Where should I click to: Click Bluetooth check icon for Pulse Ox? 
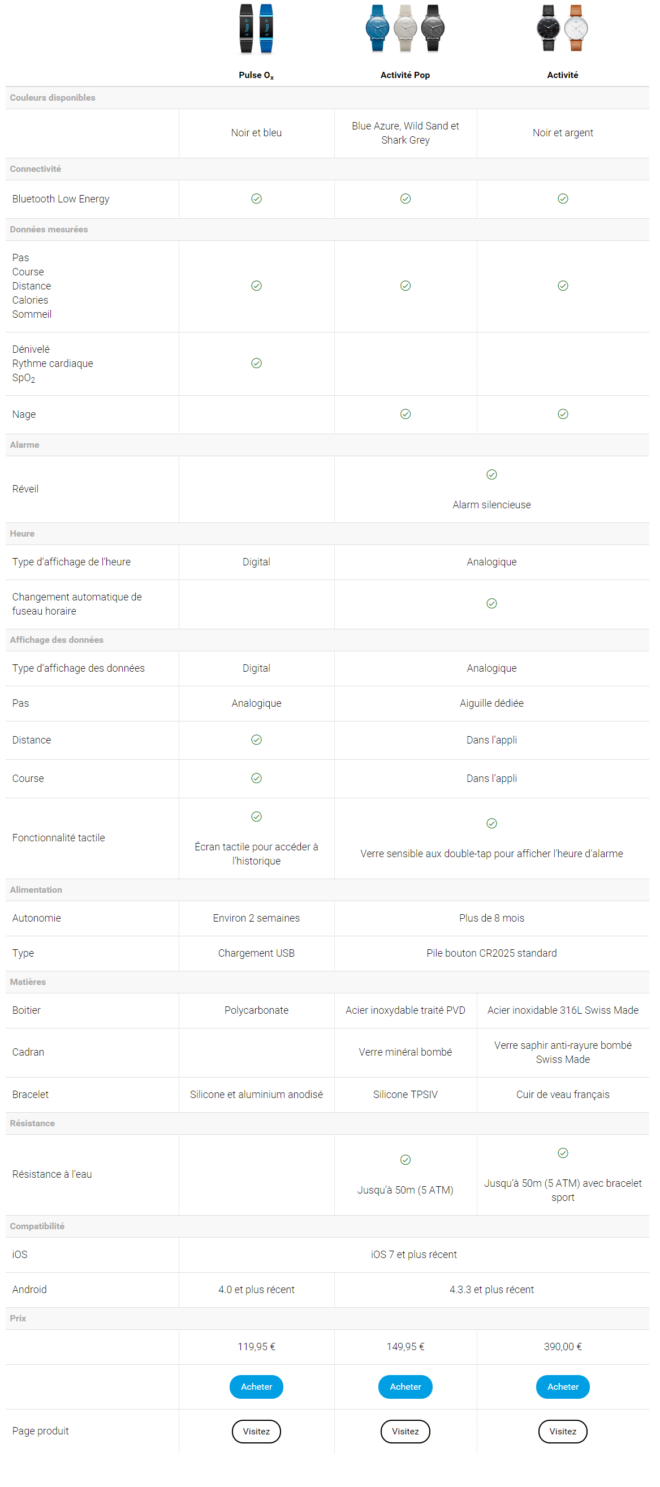pyautogui.click(x=256, y=198)
